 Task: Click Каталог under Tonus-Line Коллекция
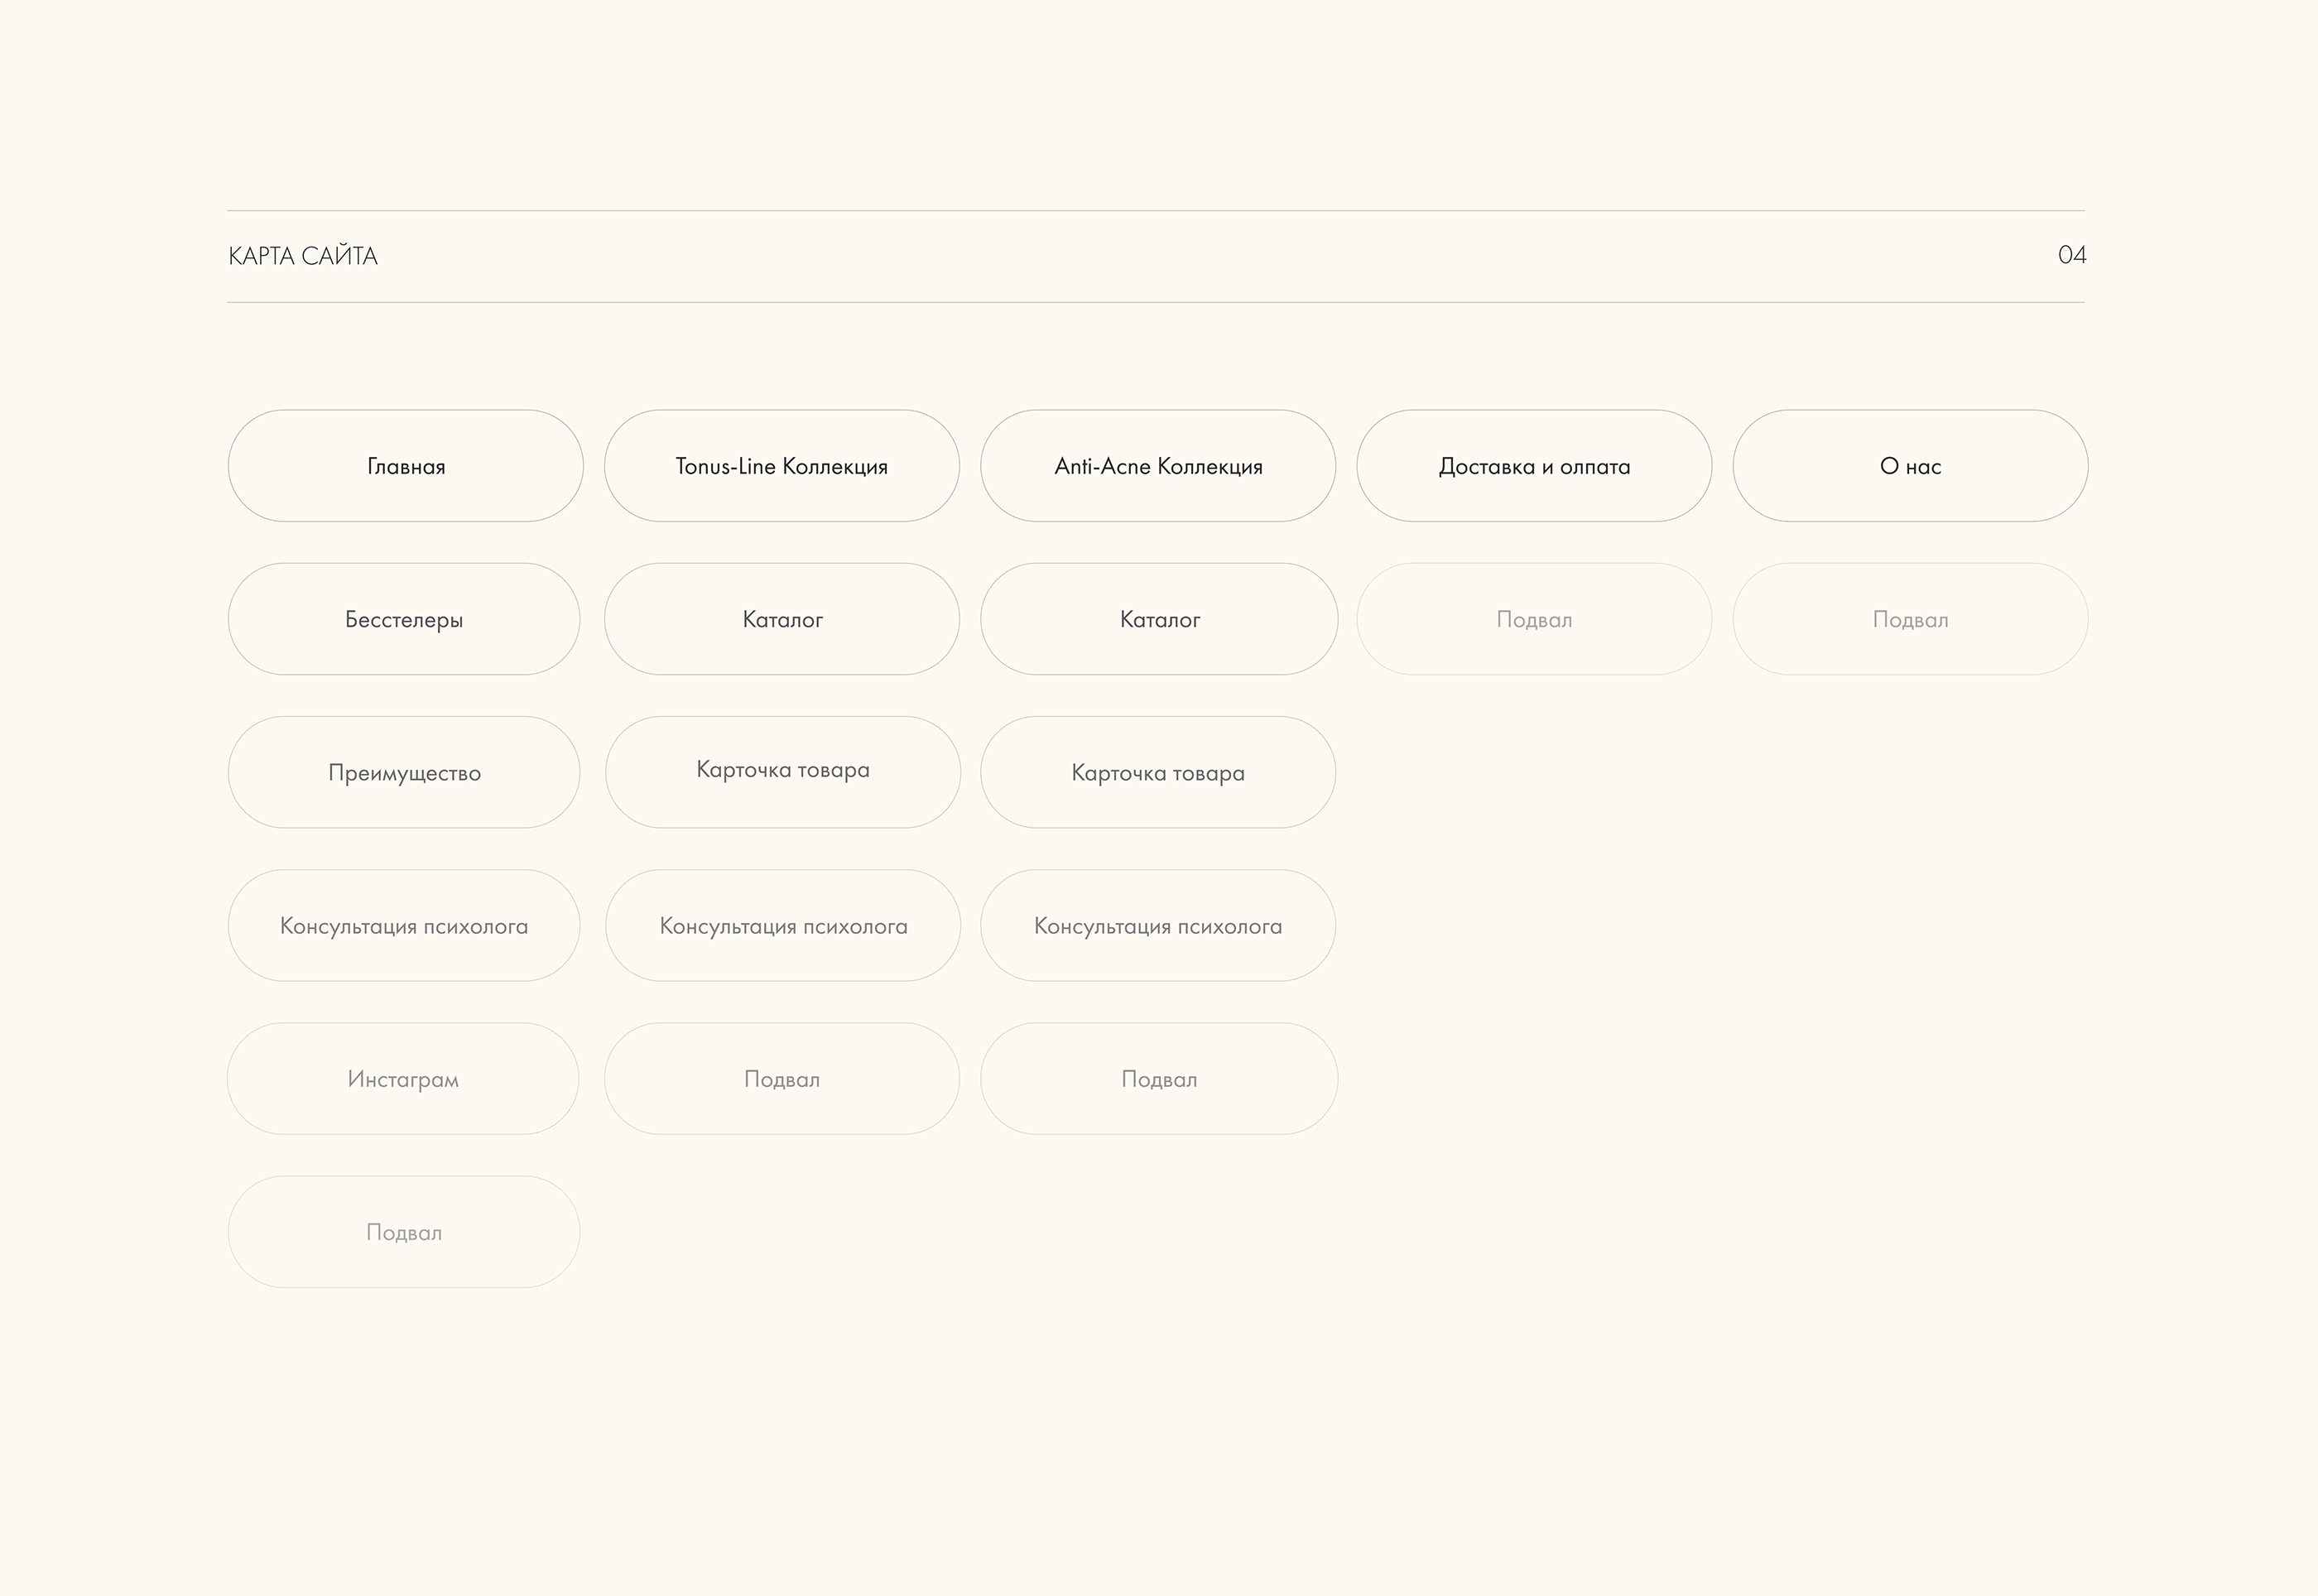point(781,619)
